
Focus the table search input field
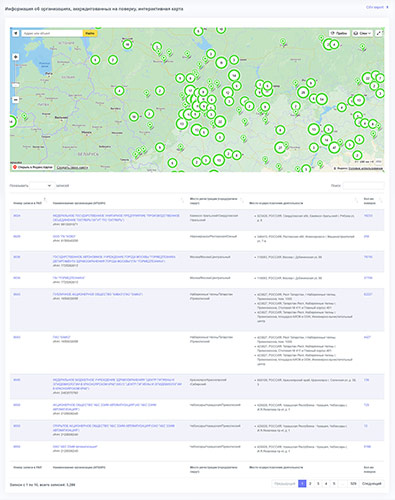pos(363,186)
